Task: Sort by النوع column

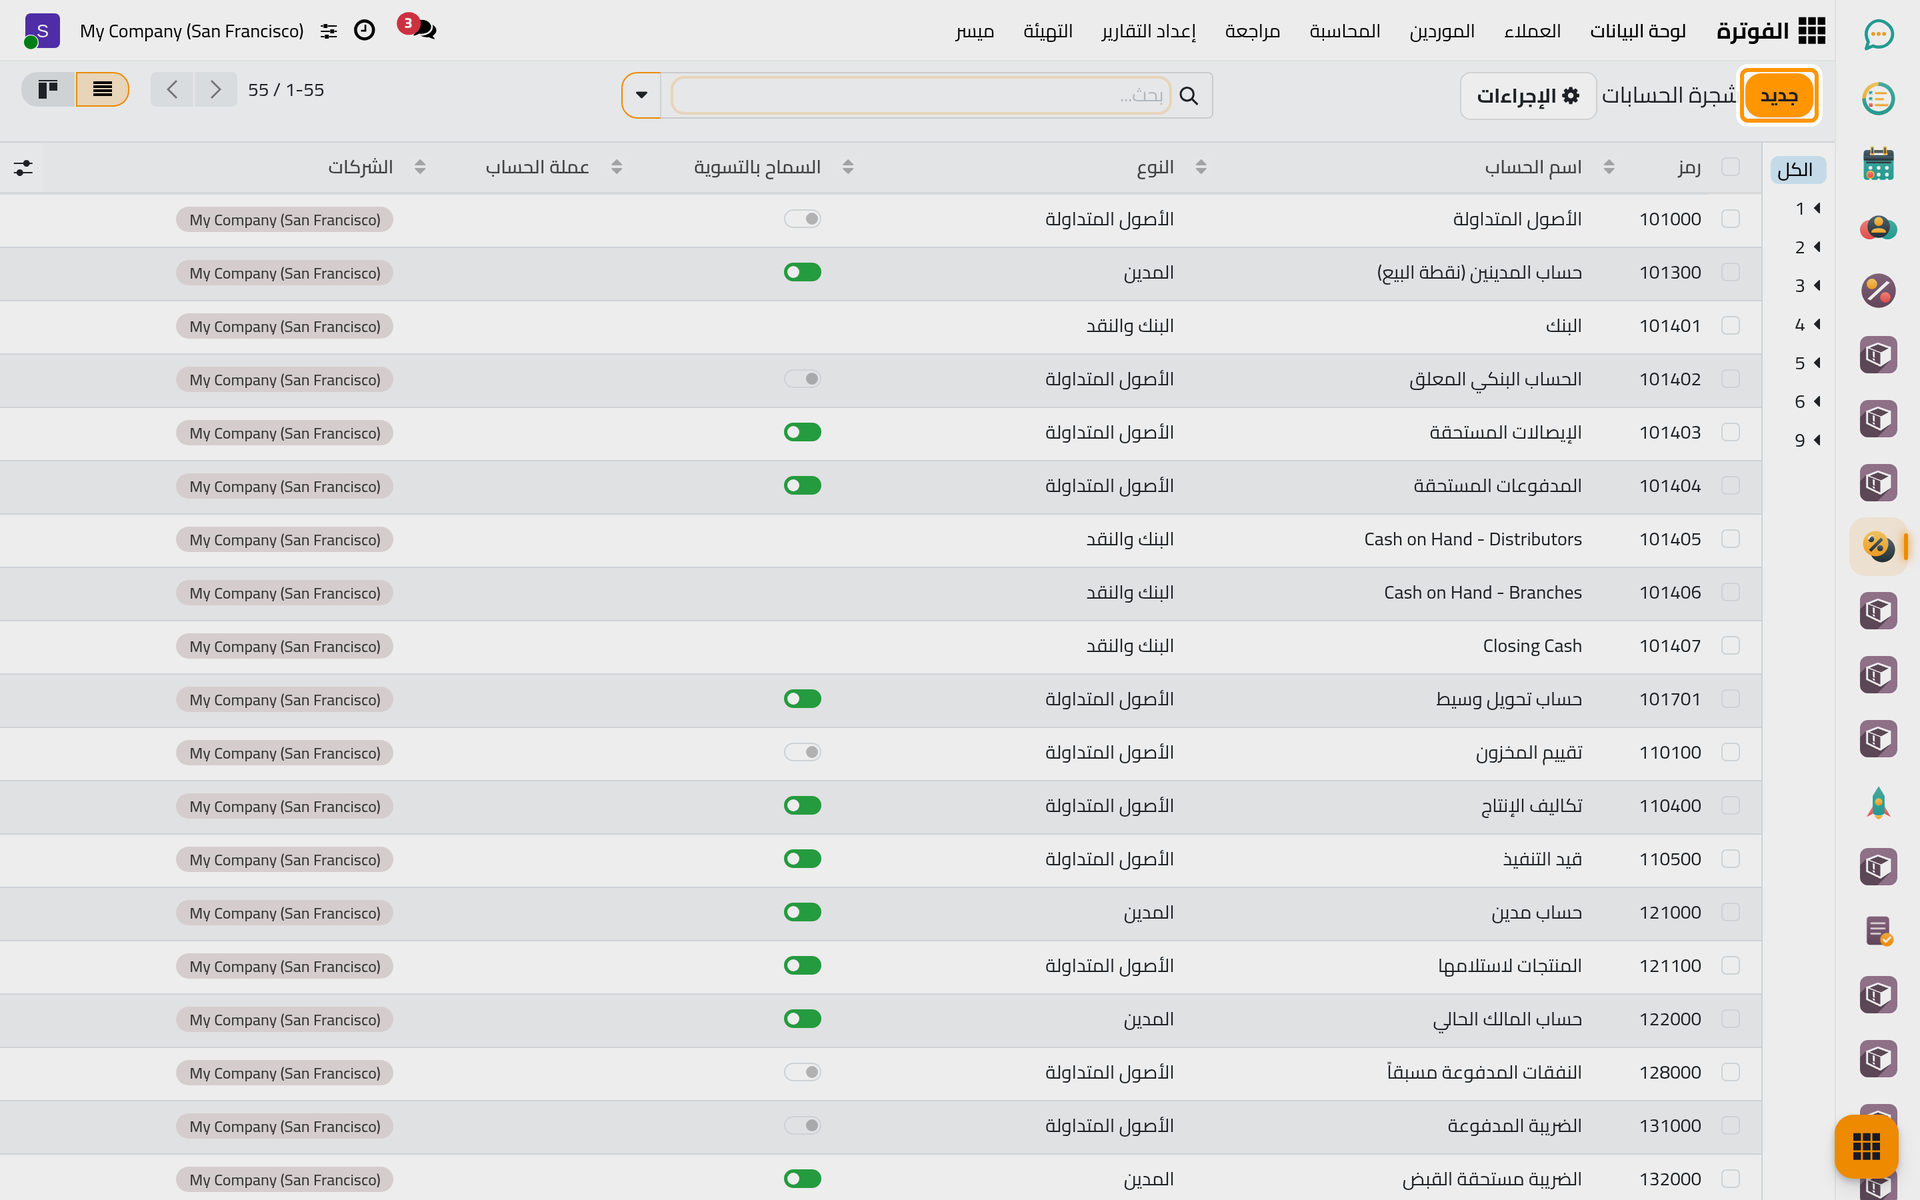Action: (x=1155, y=167)
